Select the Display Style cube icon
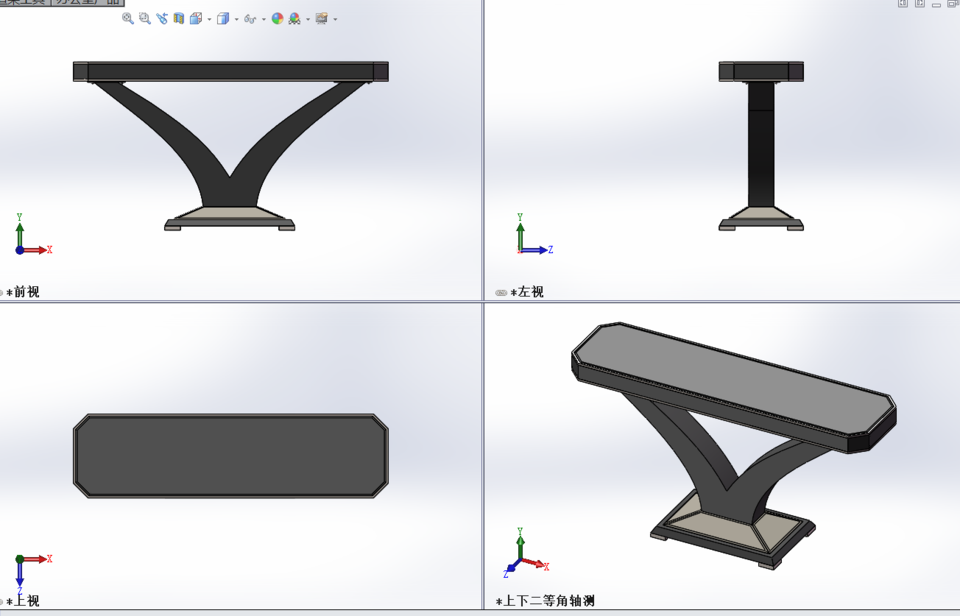The image size is (960, 616). tap(222, 17)
